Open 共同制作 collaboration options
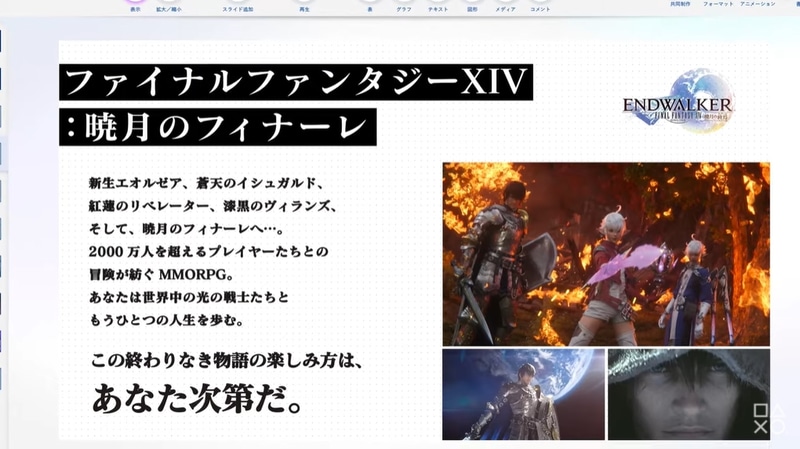Image resolution: width=800 pixels, height=449 pixels. click(680, 4)
